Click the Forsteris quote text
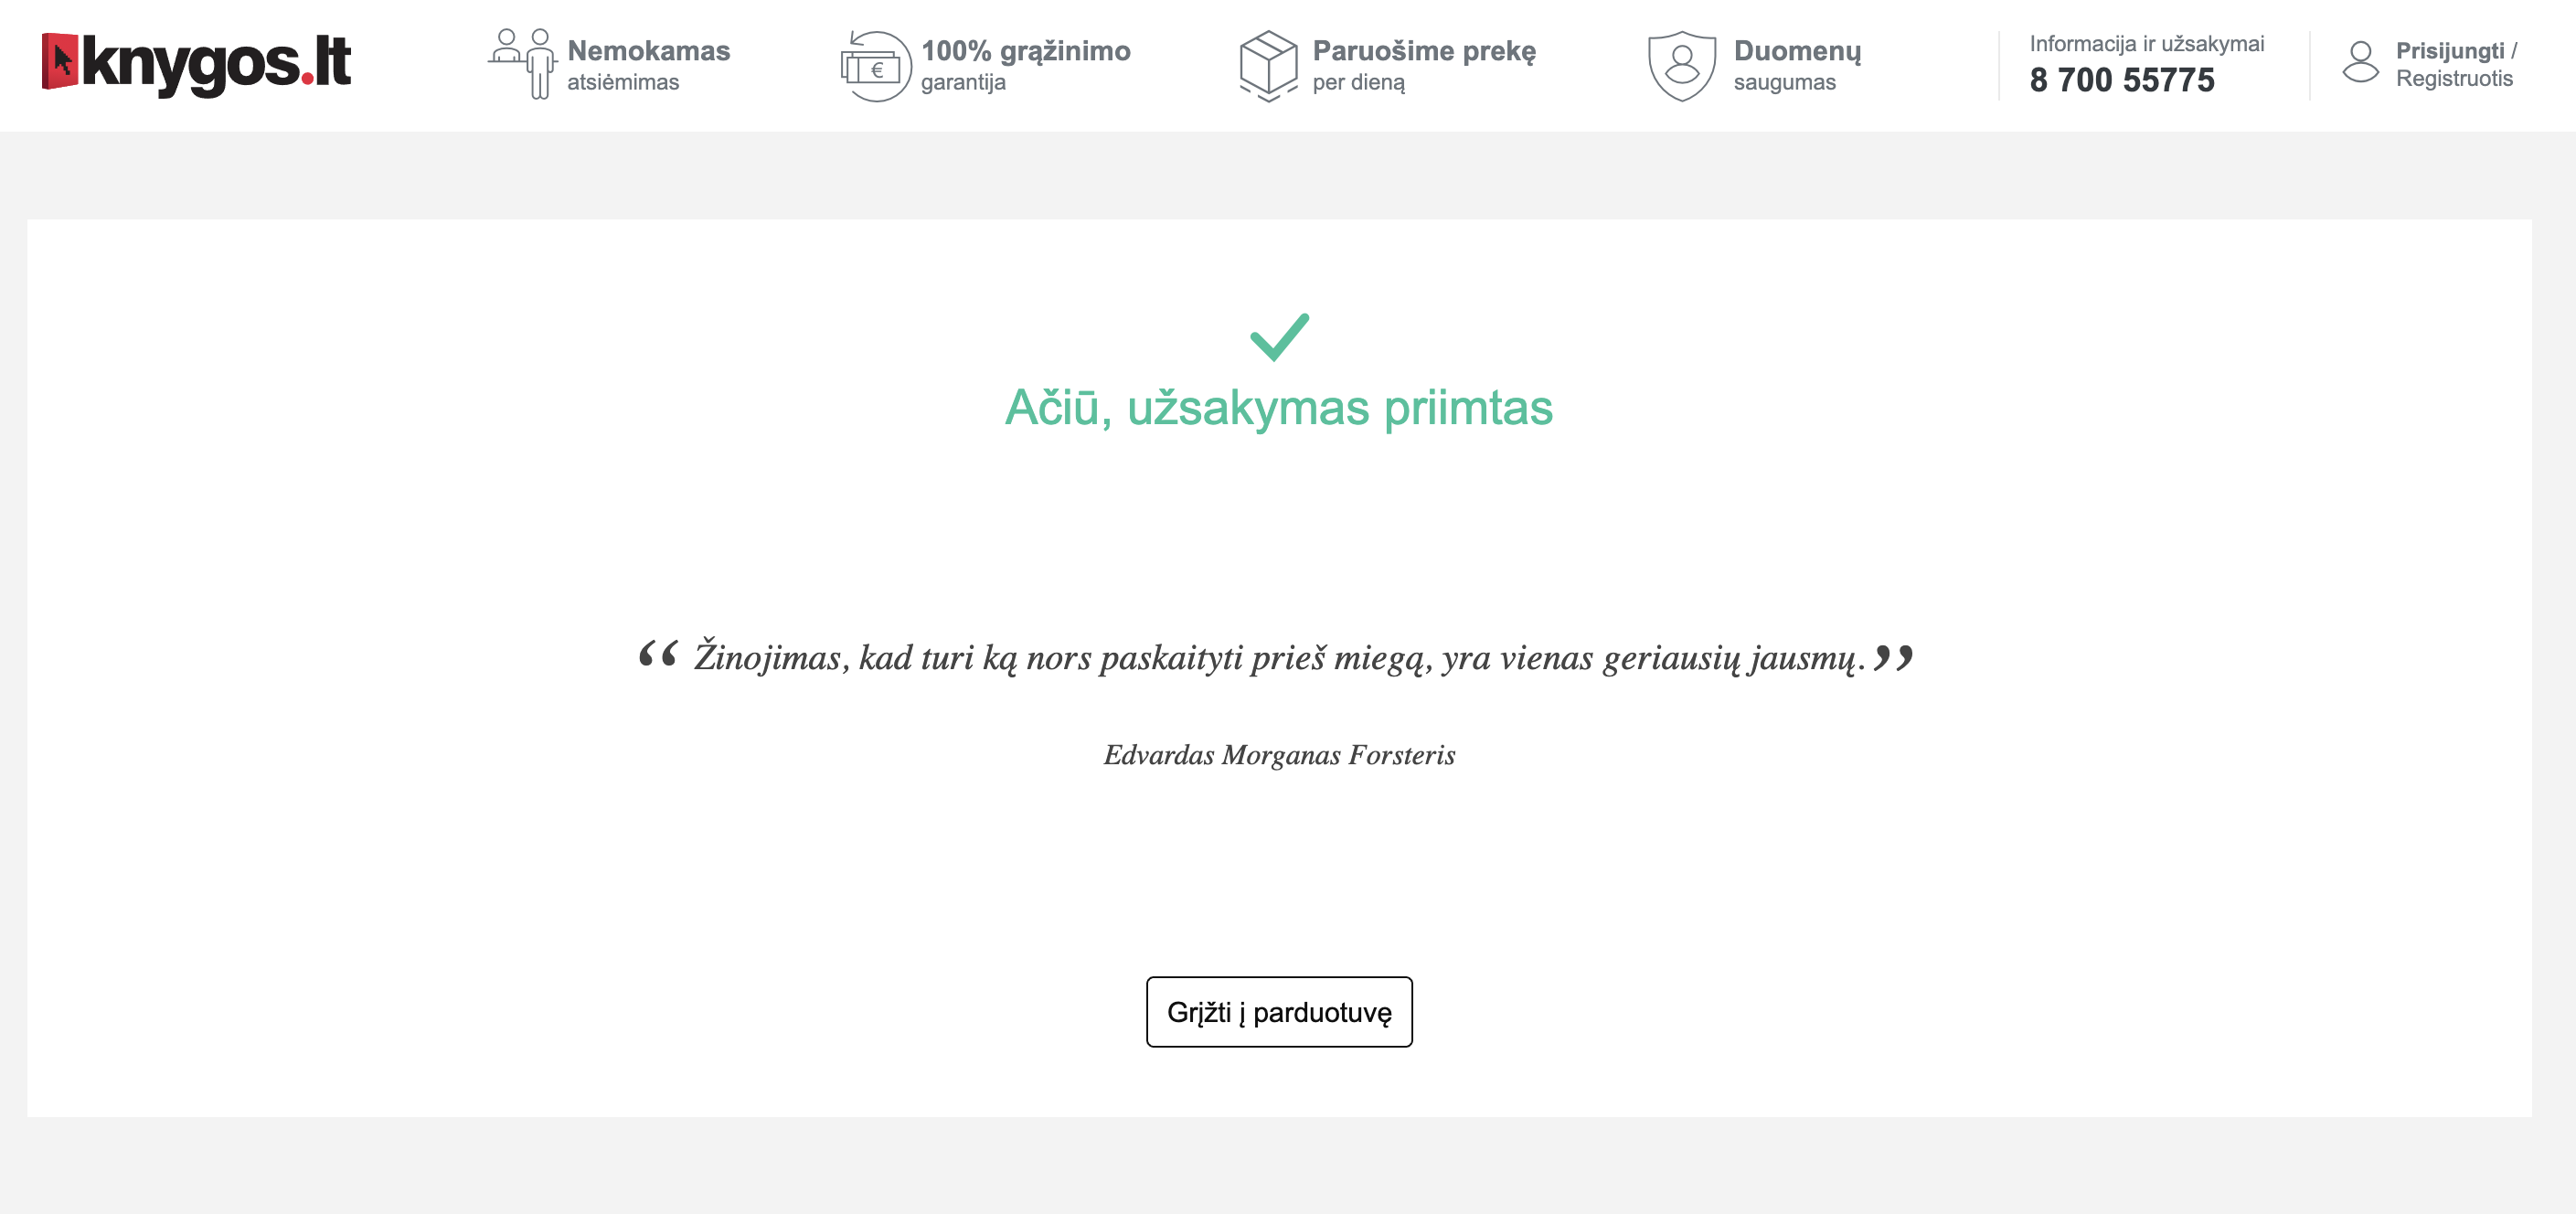The image size is (2576, 1214). [1277, 657]
